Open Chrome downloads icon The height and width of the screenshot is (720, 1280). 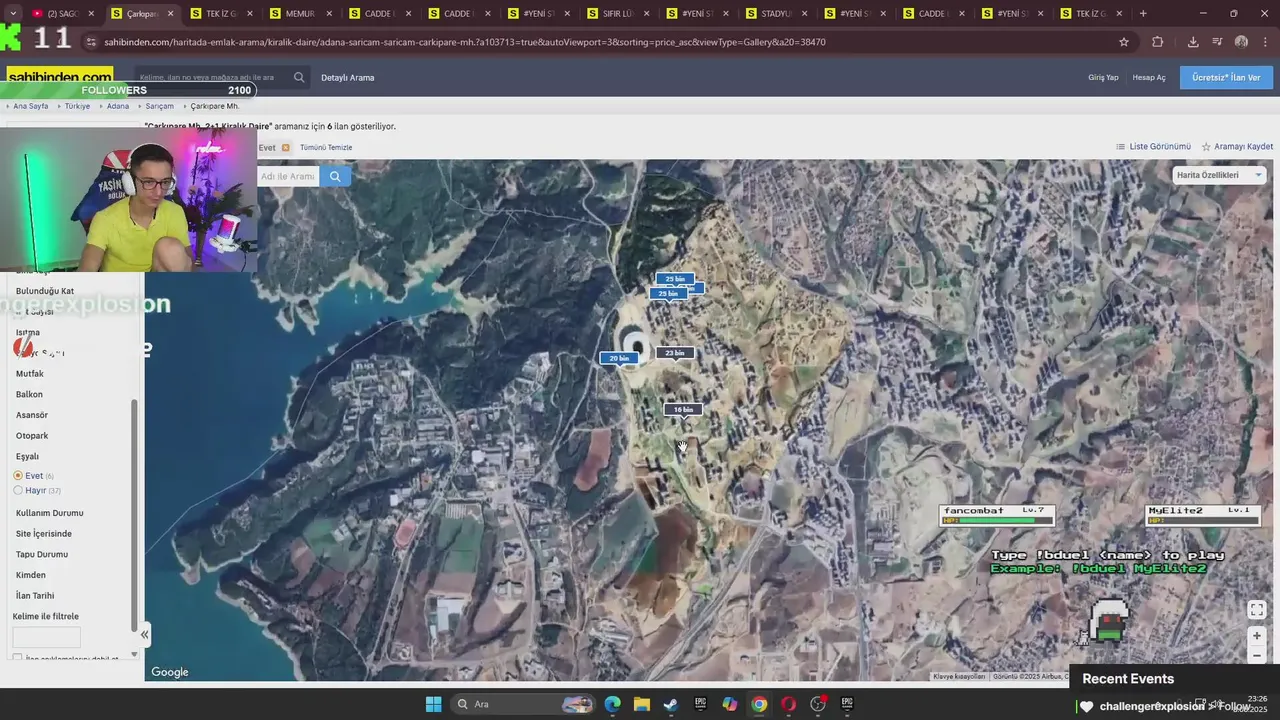1193,42
